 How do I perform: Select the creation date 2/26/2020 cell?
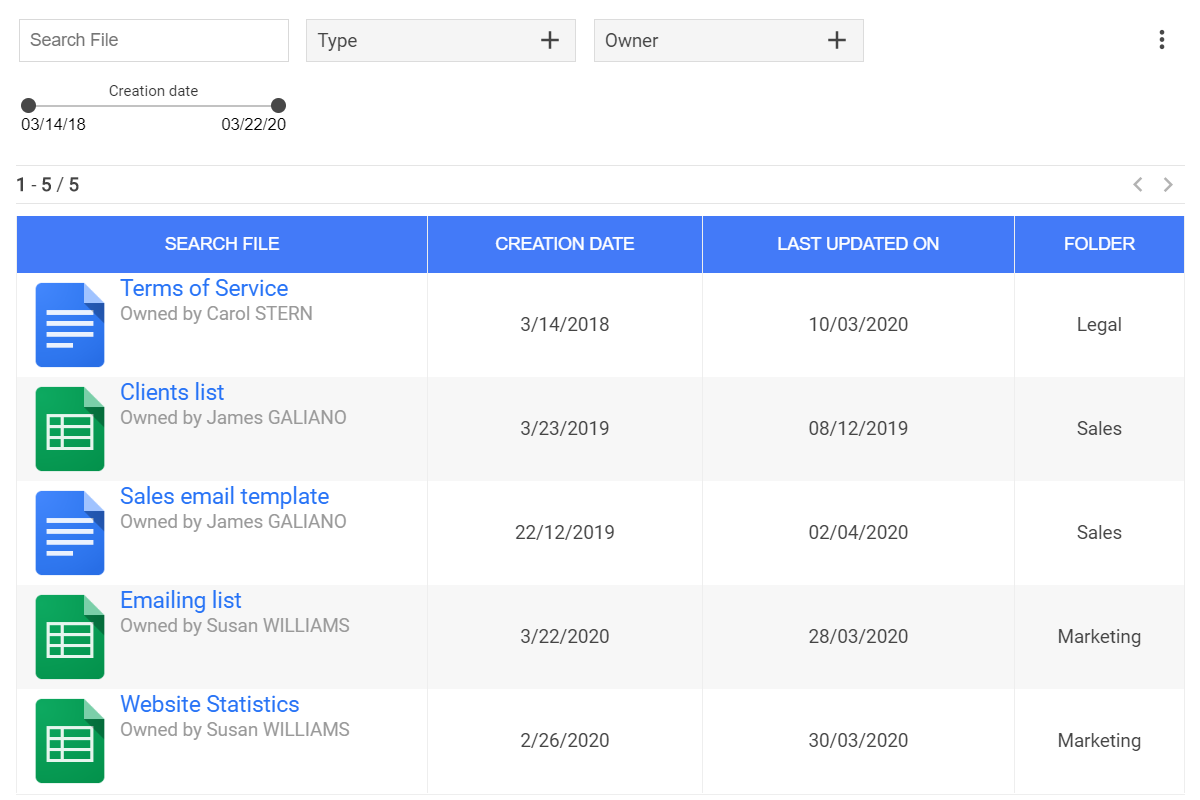tap(565, 741)
